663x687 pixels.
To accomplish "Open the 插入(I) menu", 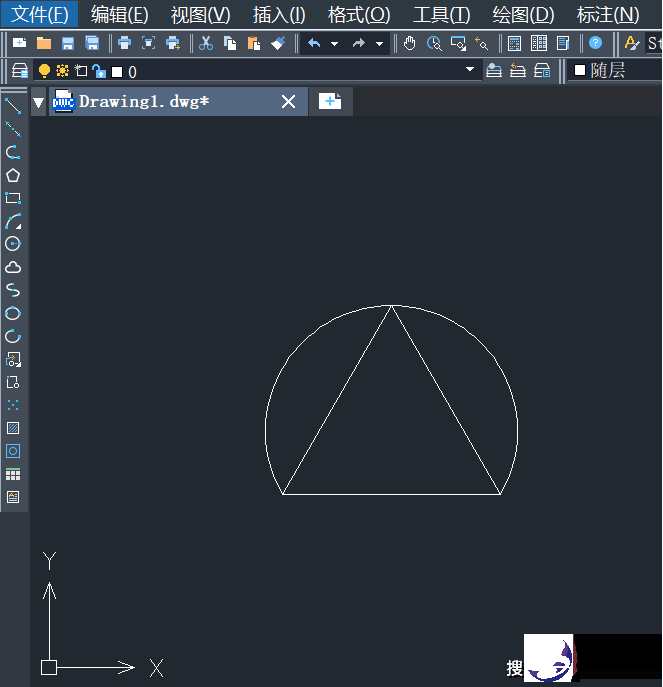I will [x=279, y=14].
